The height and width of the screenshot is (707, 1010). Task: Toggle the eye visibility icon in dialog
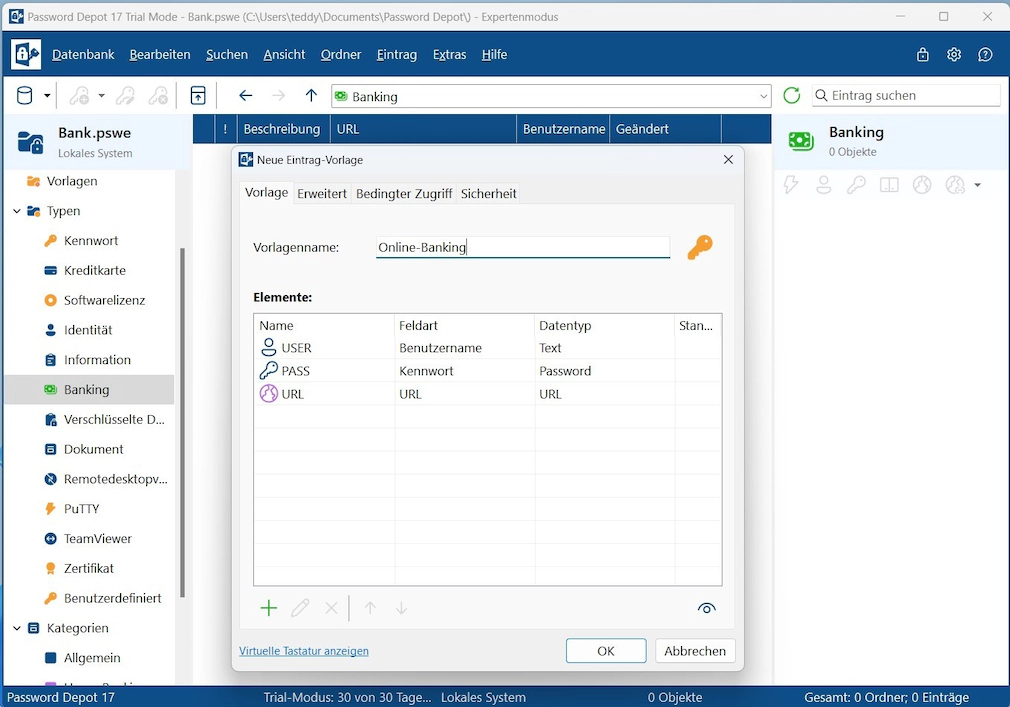coord(707,608)
